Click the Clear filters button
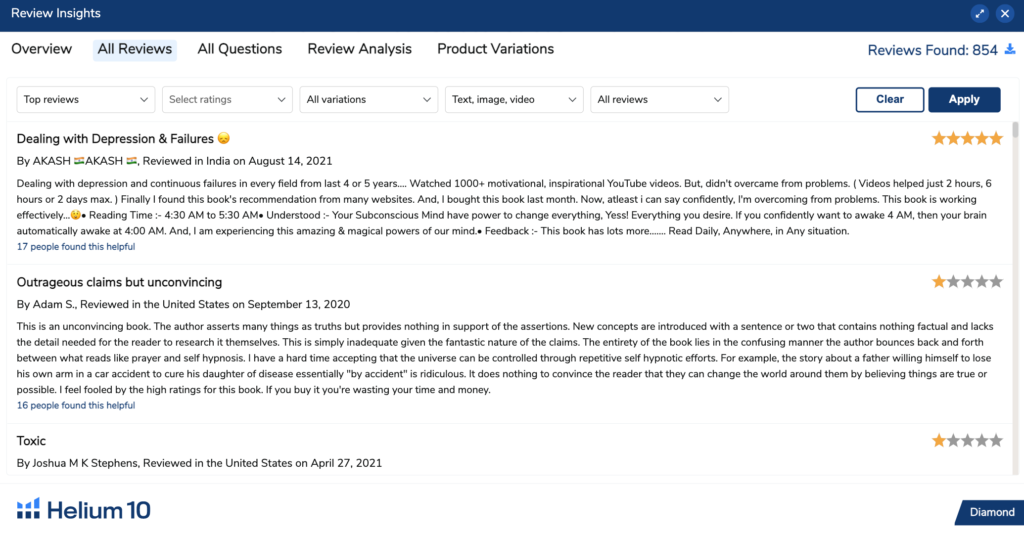Viewport: 1024px width, 538px height. click(x=889, y=100)
